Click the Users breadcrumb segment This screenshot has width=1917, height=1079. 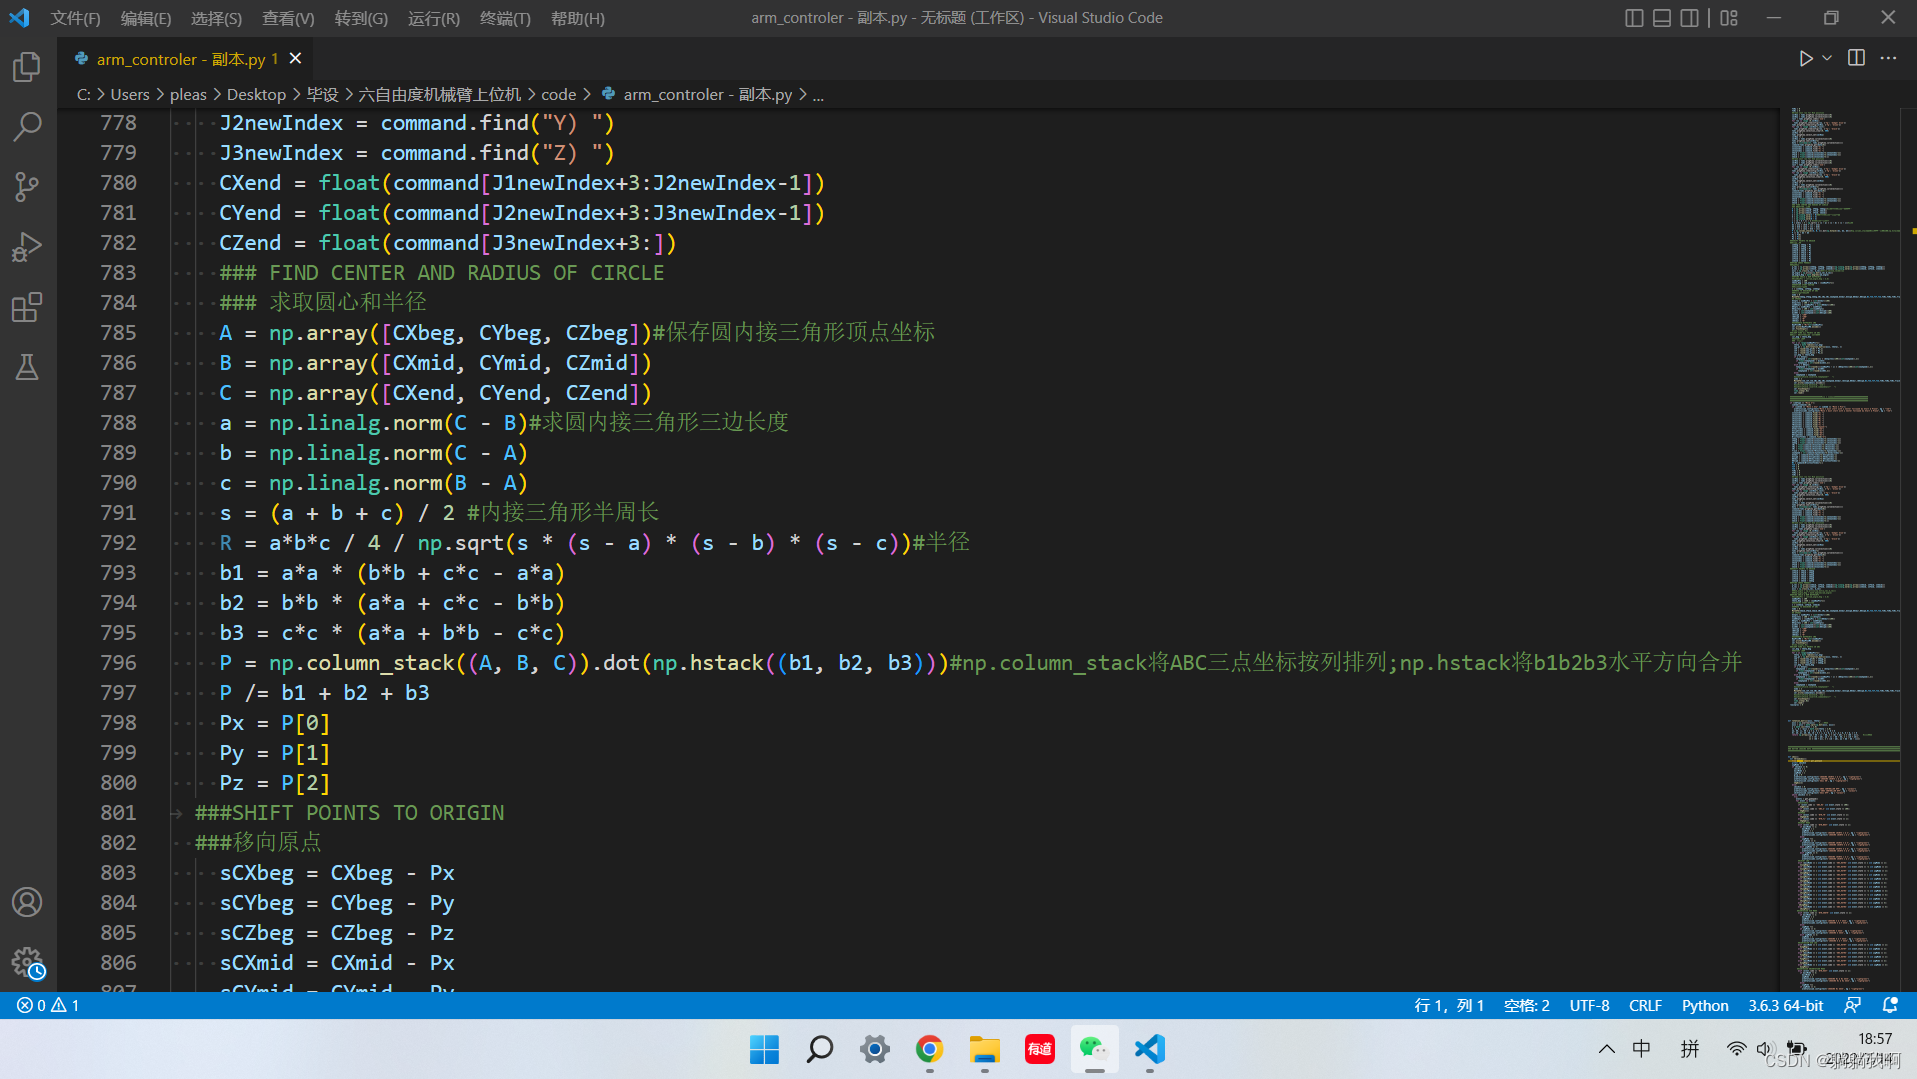130,94
